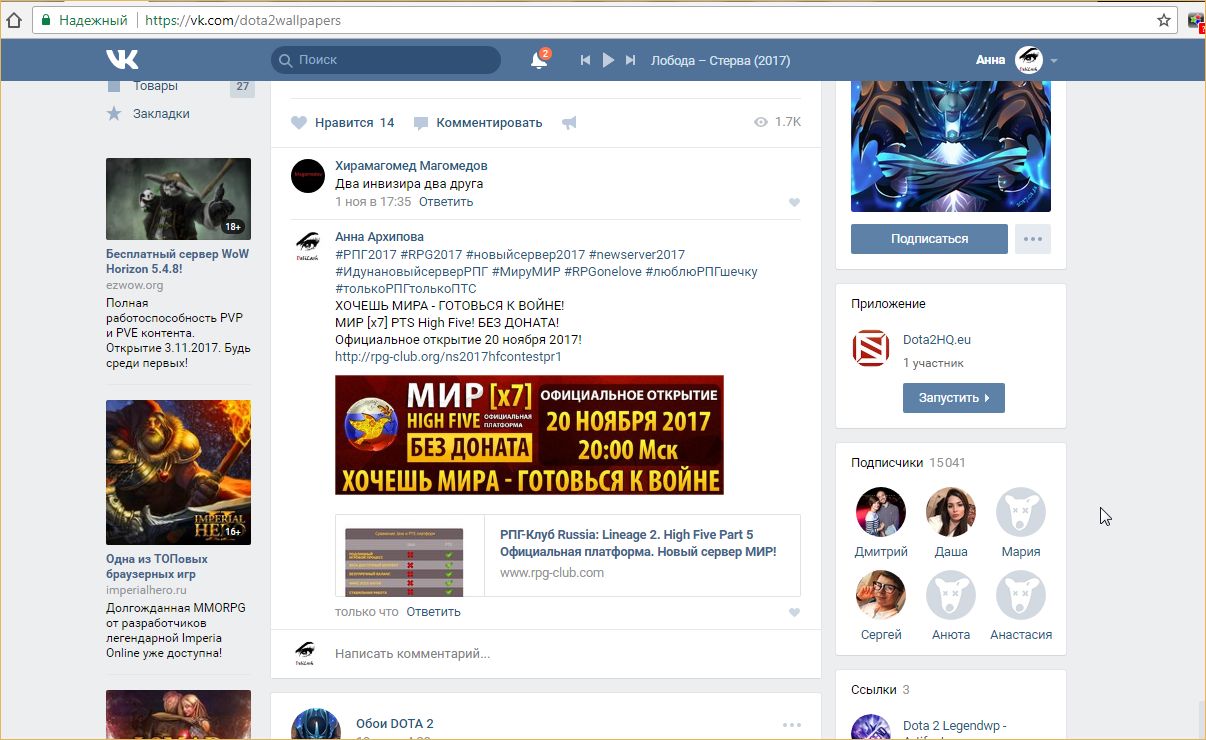Screen dimensions: 1206x740
Task: Open Закладки in left sidebar
Action: 161,114
